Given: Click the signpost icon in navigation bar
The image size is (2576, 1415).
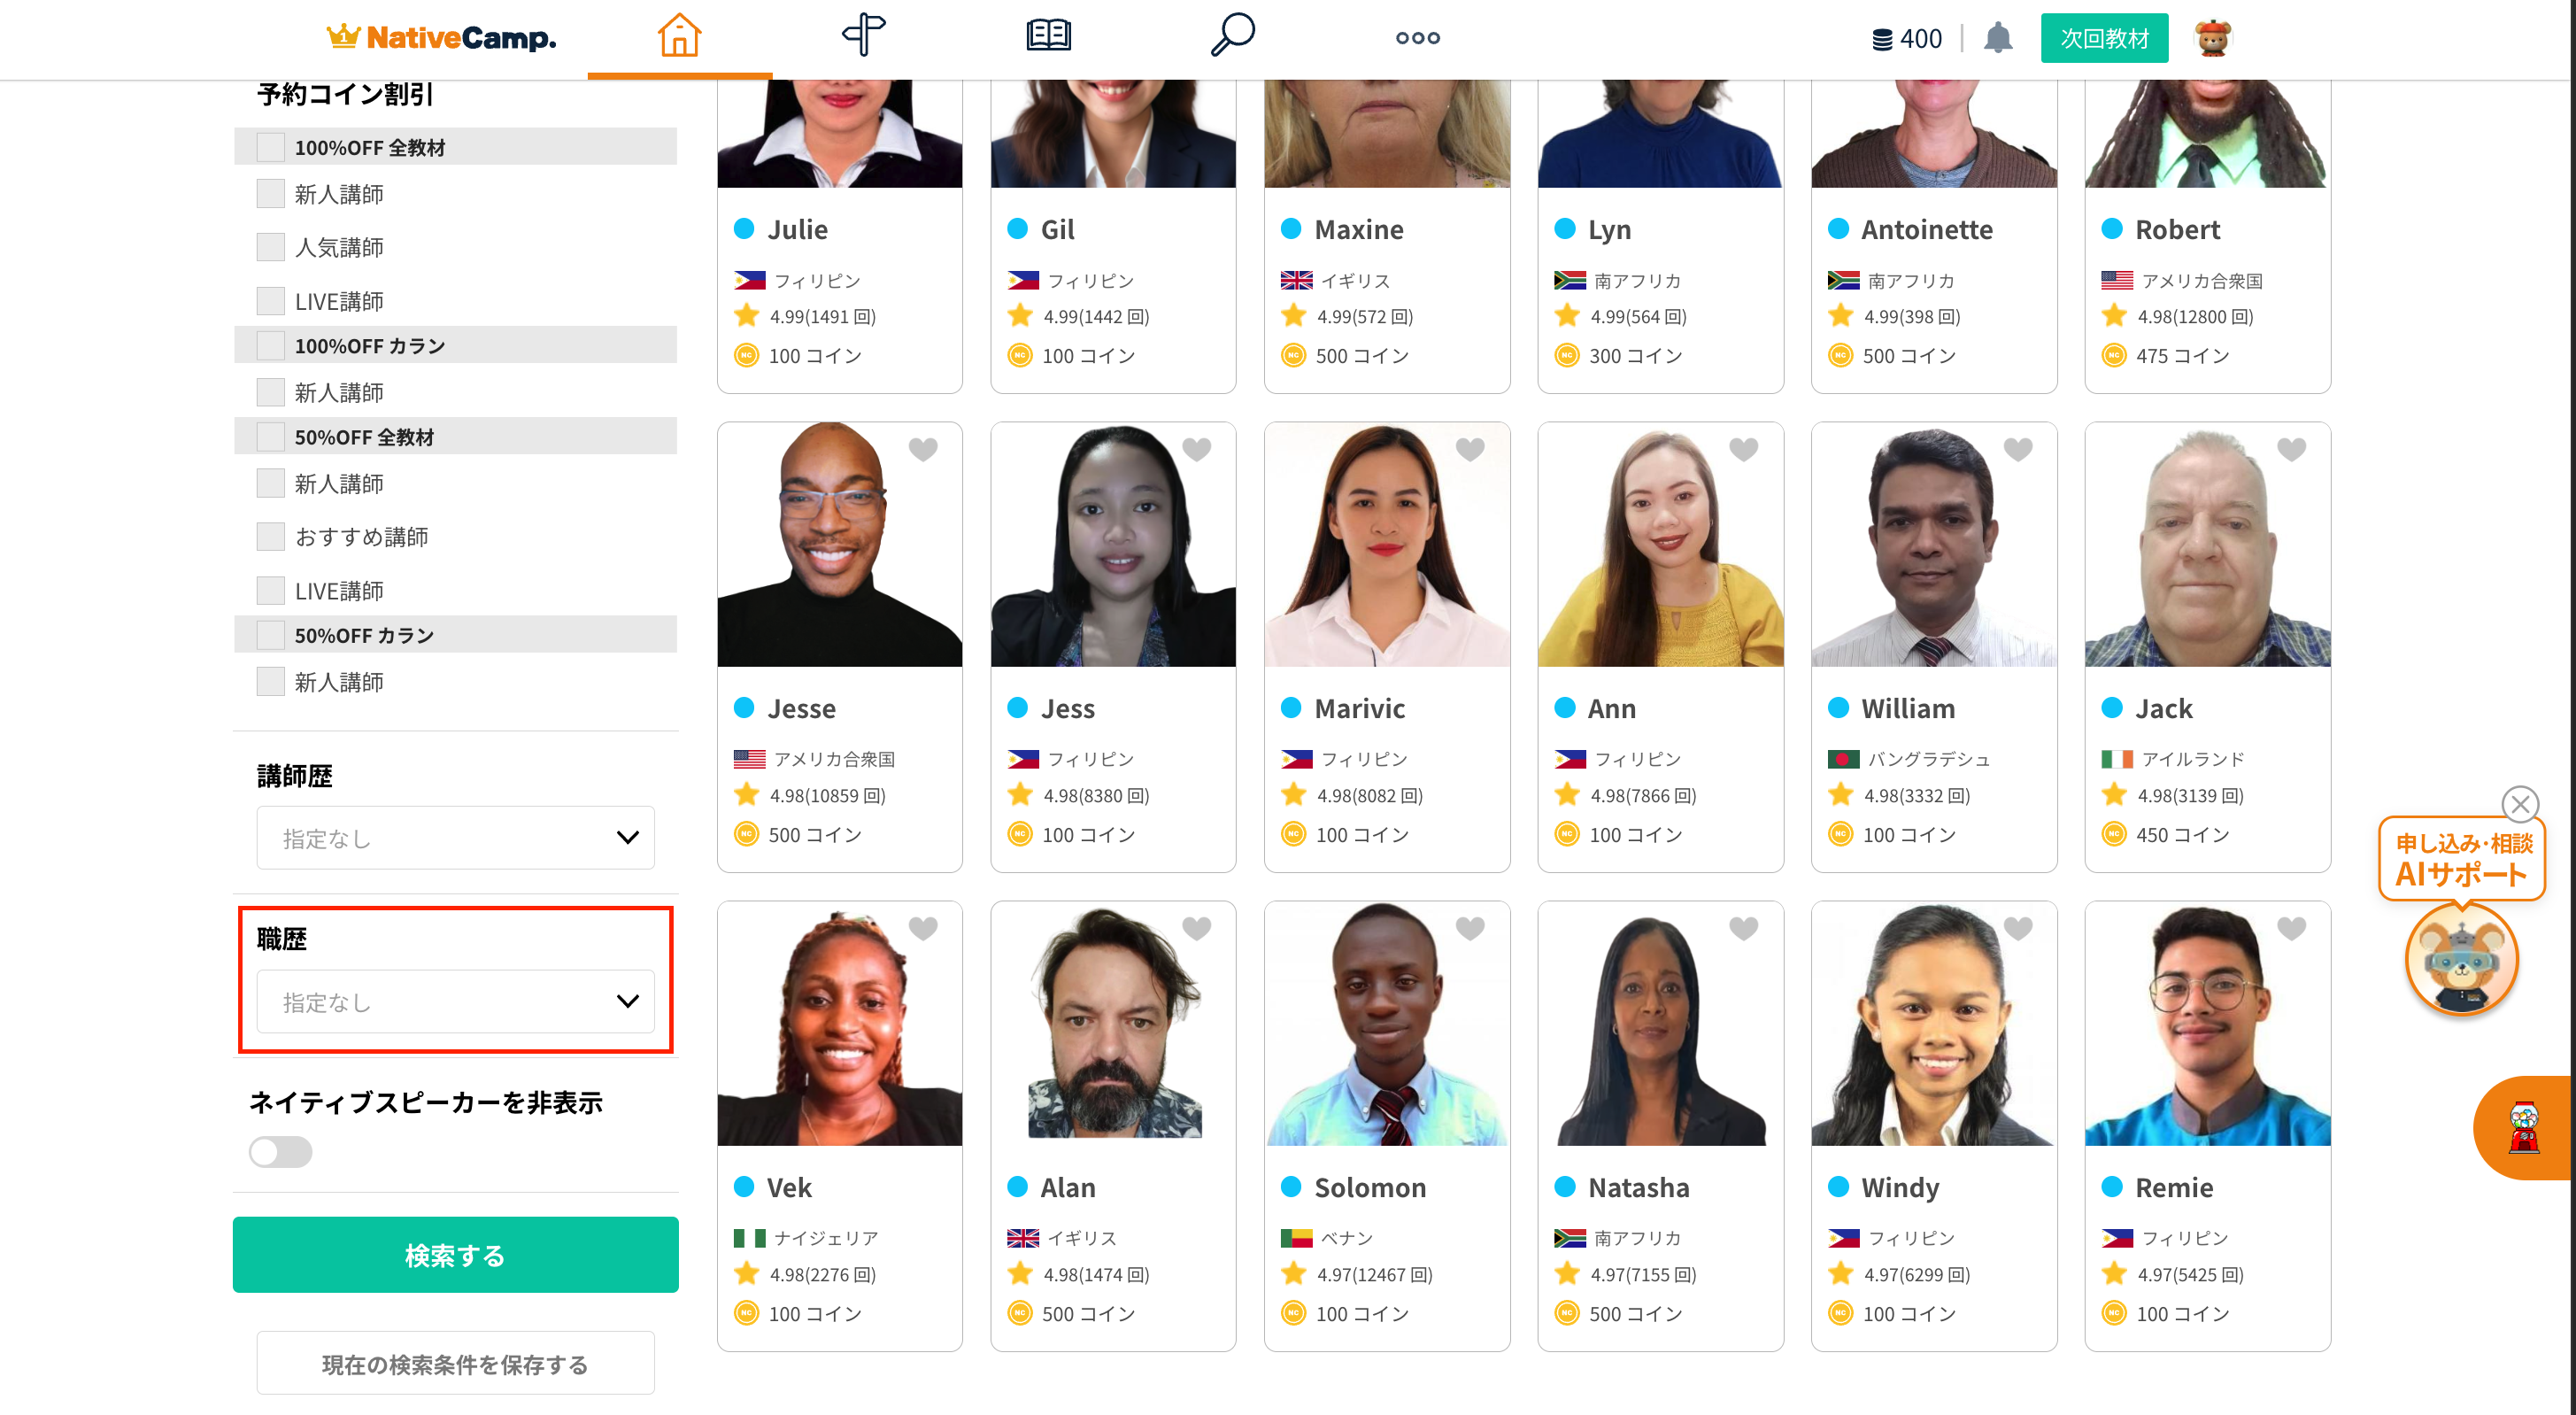Looking at the screenshot, I should click(863, 37).
